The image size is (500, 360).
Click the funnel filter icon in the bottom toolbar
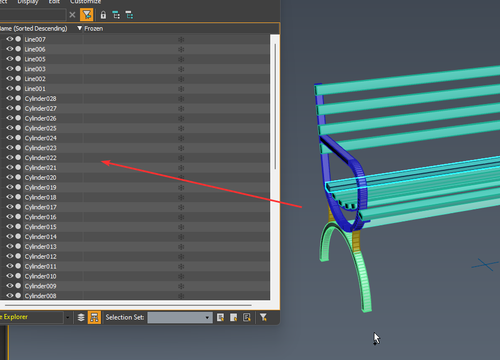point(263,317)
